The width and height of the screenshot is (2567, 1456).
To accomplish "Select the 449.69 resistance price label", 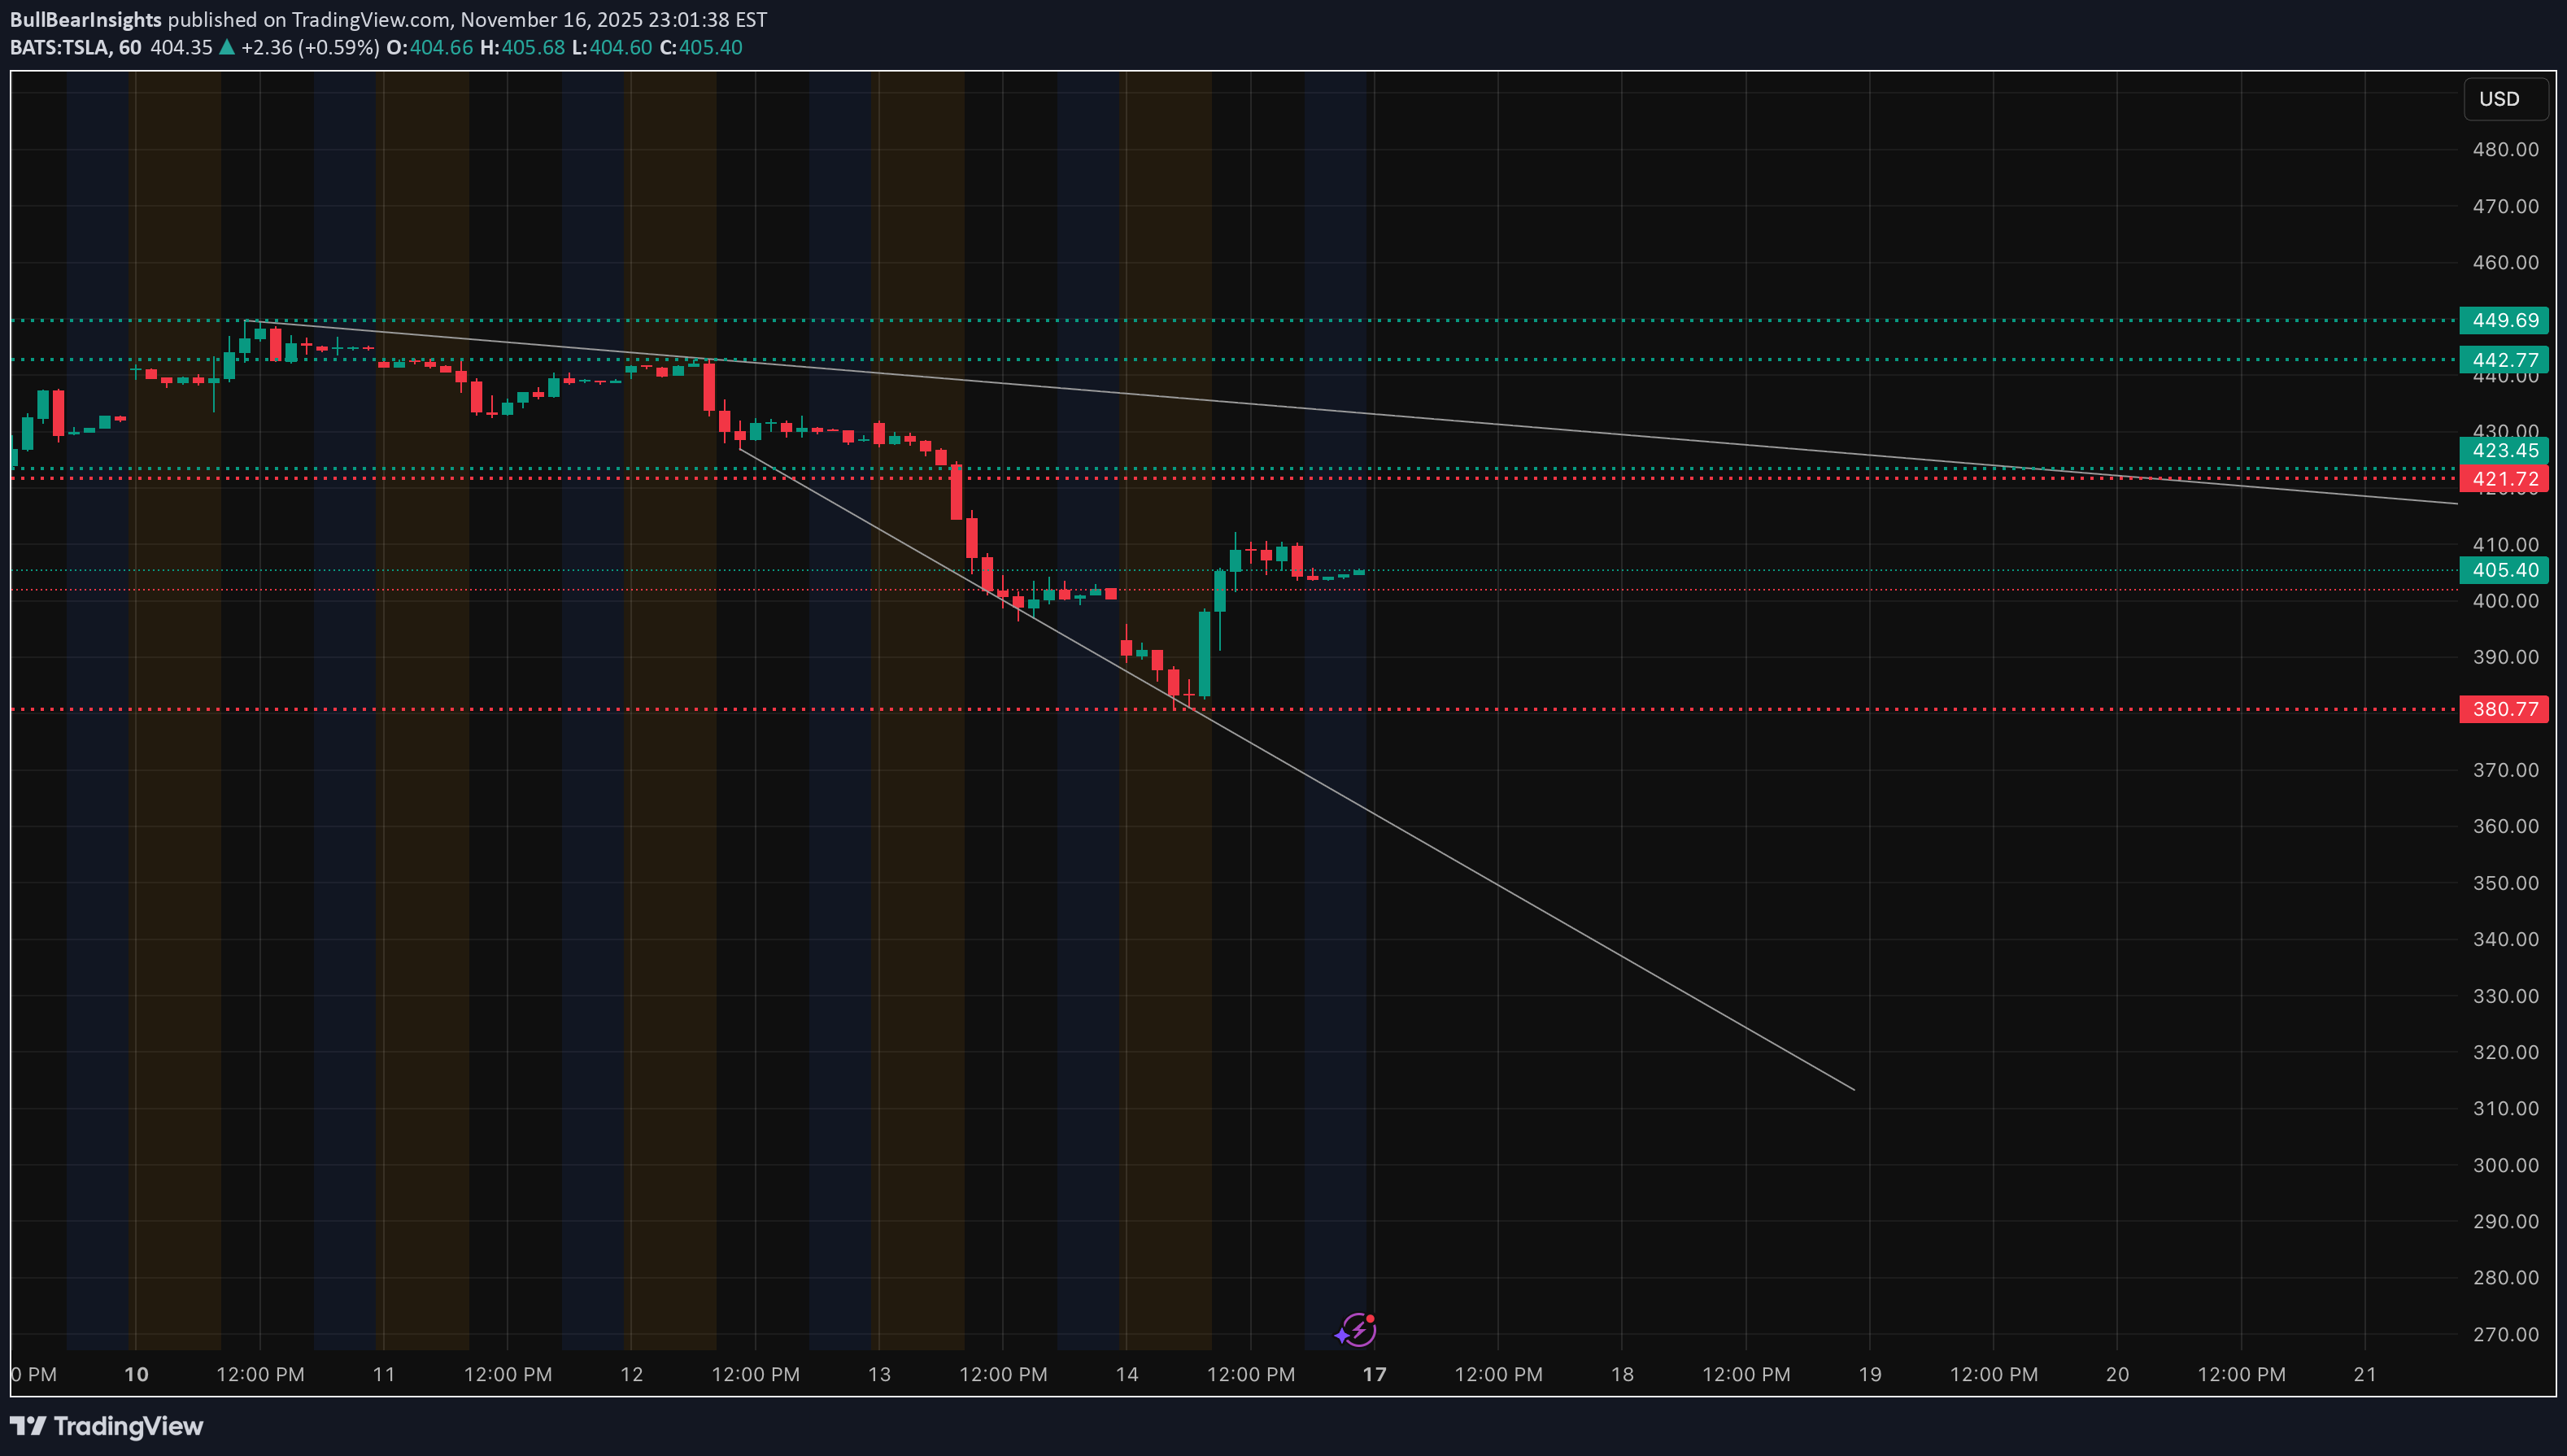I will click(2504, 321).
